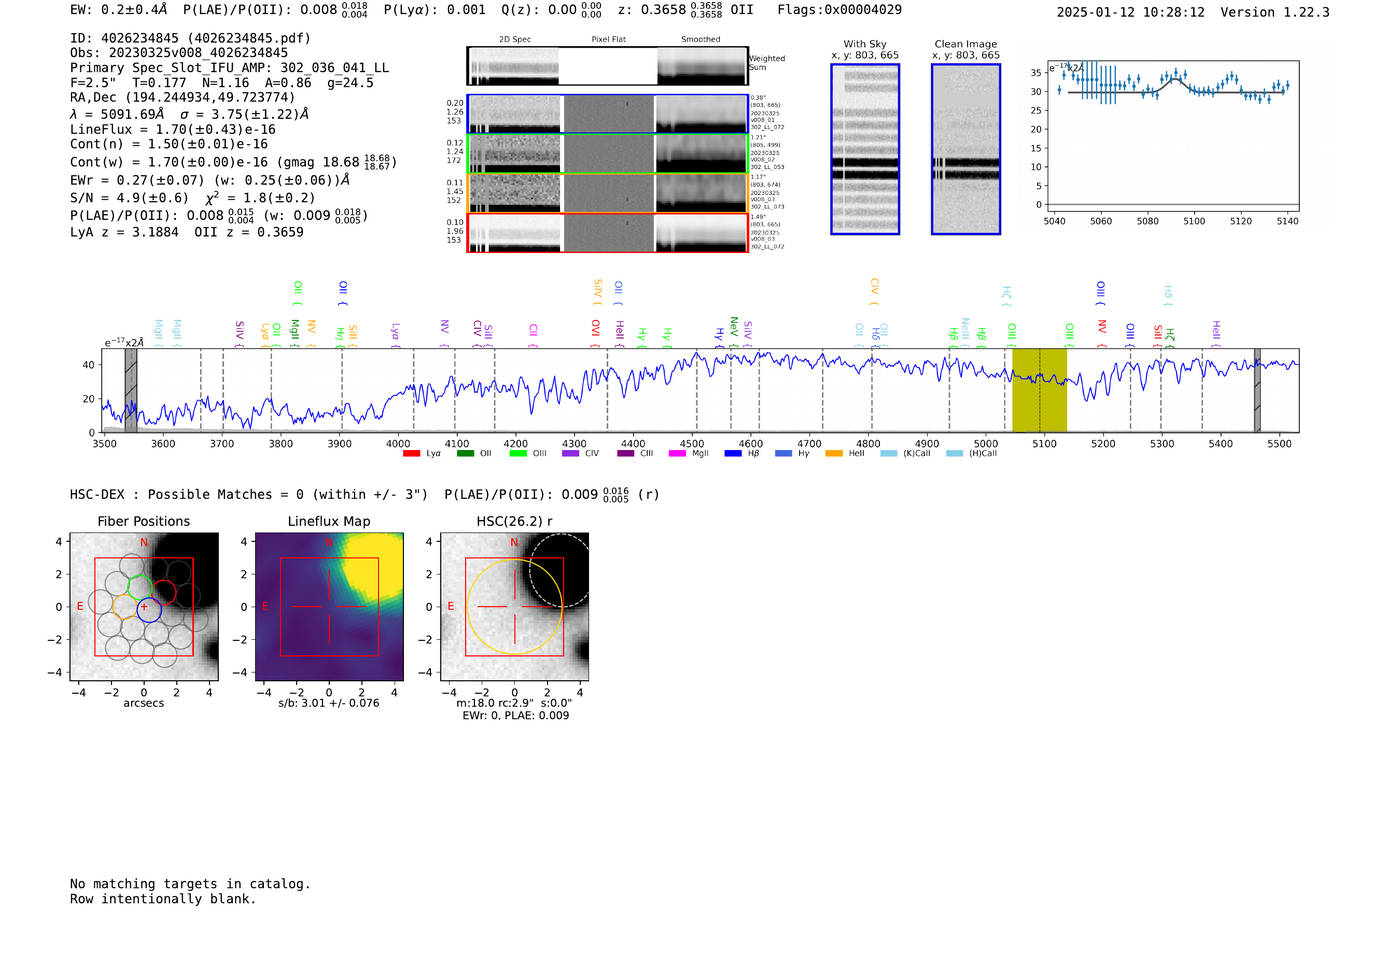Click the LineFlux = 1.70(±0.43)e-16 line

[x=173, y=130]
